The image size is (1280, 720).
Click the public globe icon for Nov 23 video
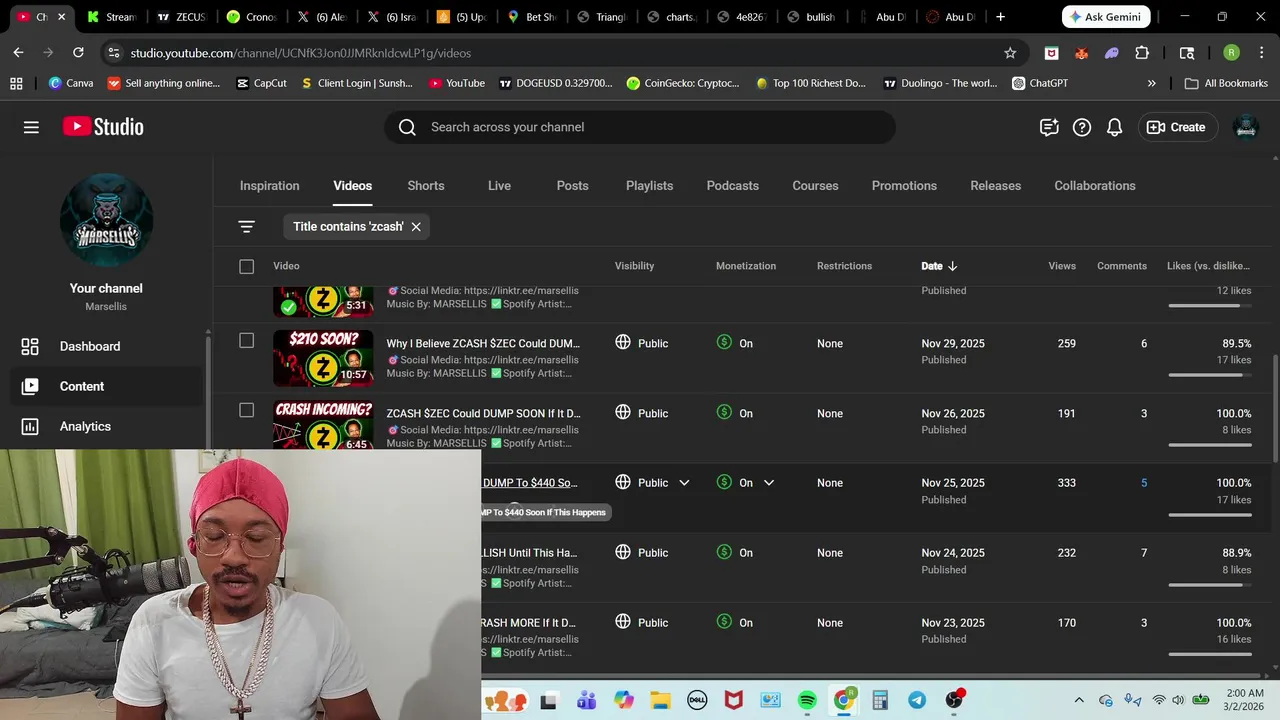coord(623,622)
